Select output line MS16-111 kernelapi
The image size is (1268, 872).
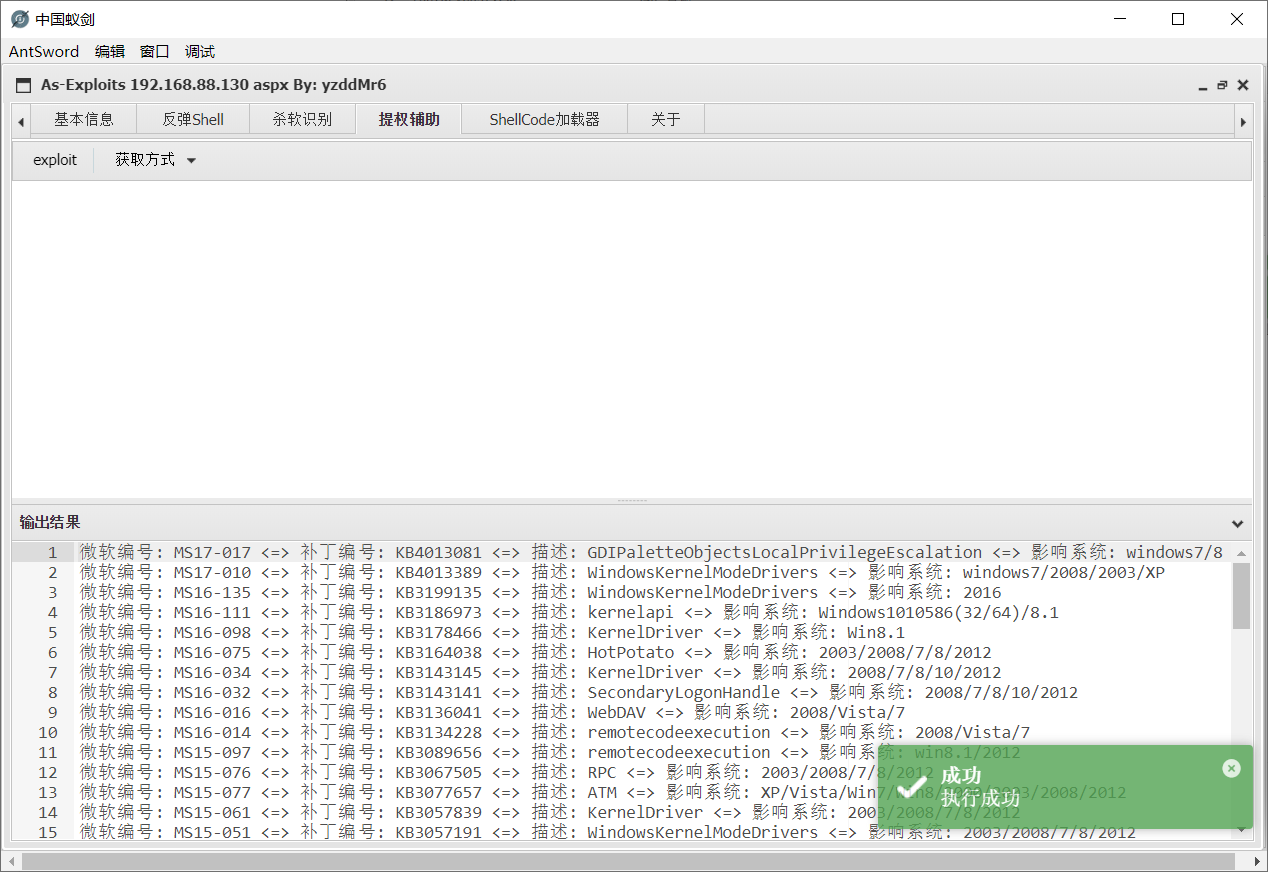point(569,612)
